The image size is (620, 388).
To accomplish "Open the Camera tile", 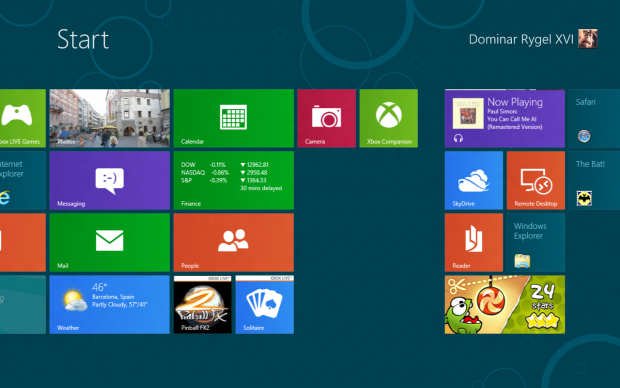I will tap(327, 118).
